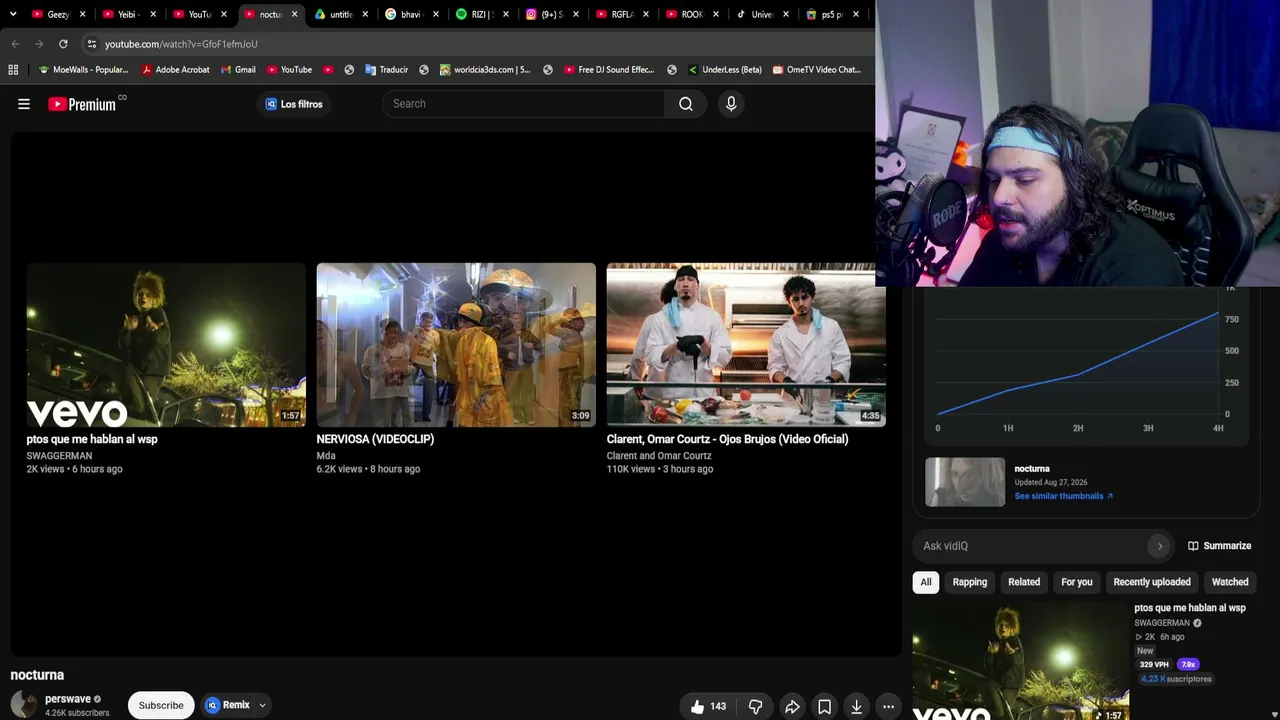The image size is (1280, 720).
Task: Open the YouTube bookmark in bookmarks bar
Action: 289,70
